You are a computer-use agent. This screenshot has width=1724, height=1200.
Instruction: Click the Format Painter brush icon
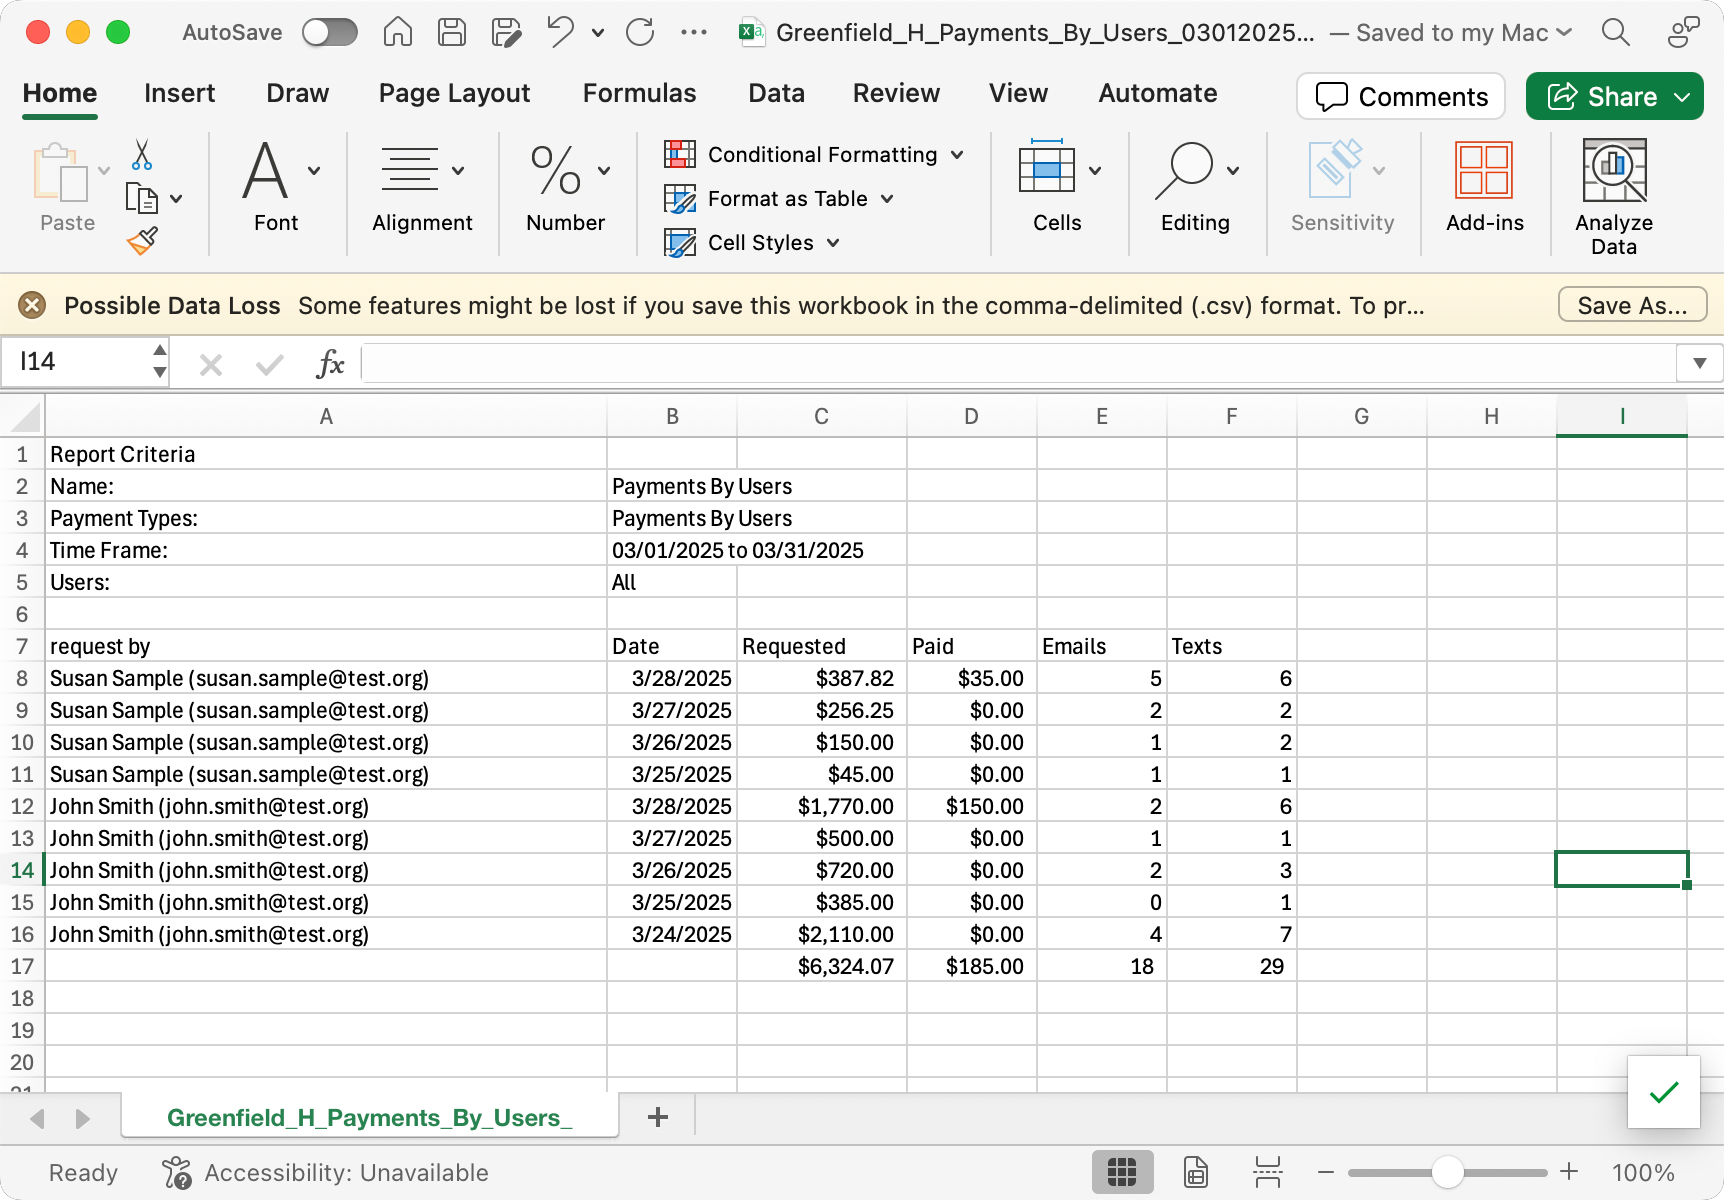coord(142,241)
